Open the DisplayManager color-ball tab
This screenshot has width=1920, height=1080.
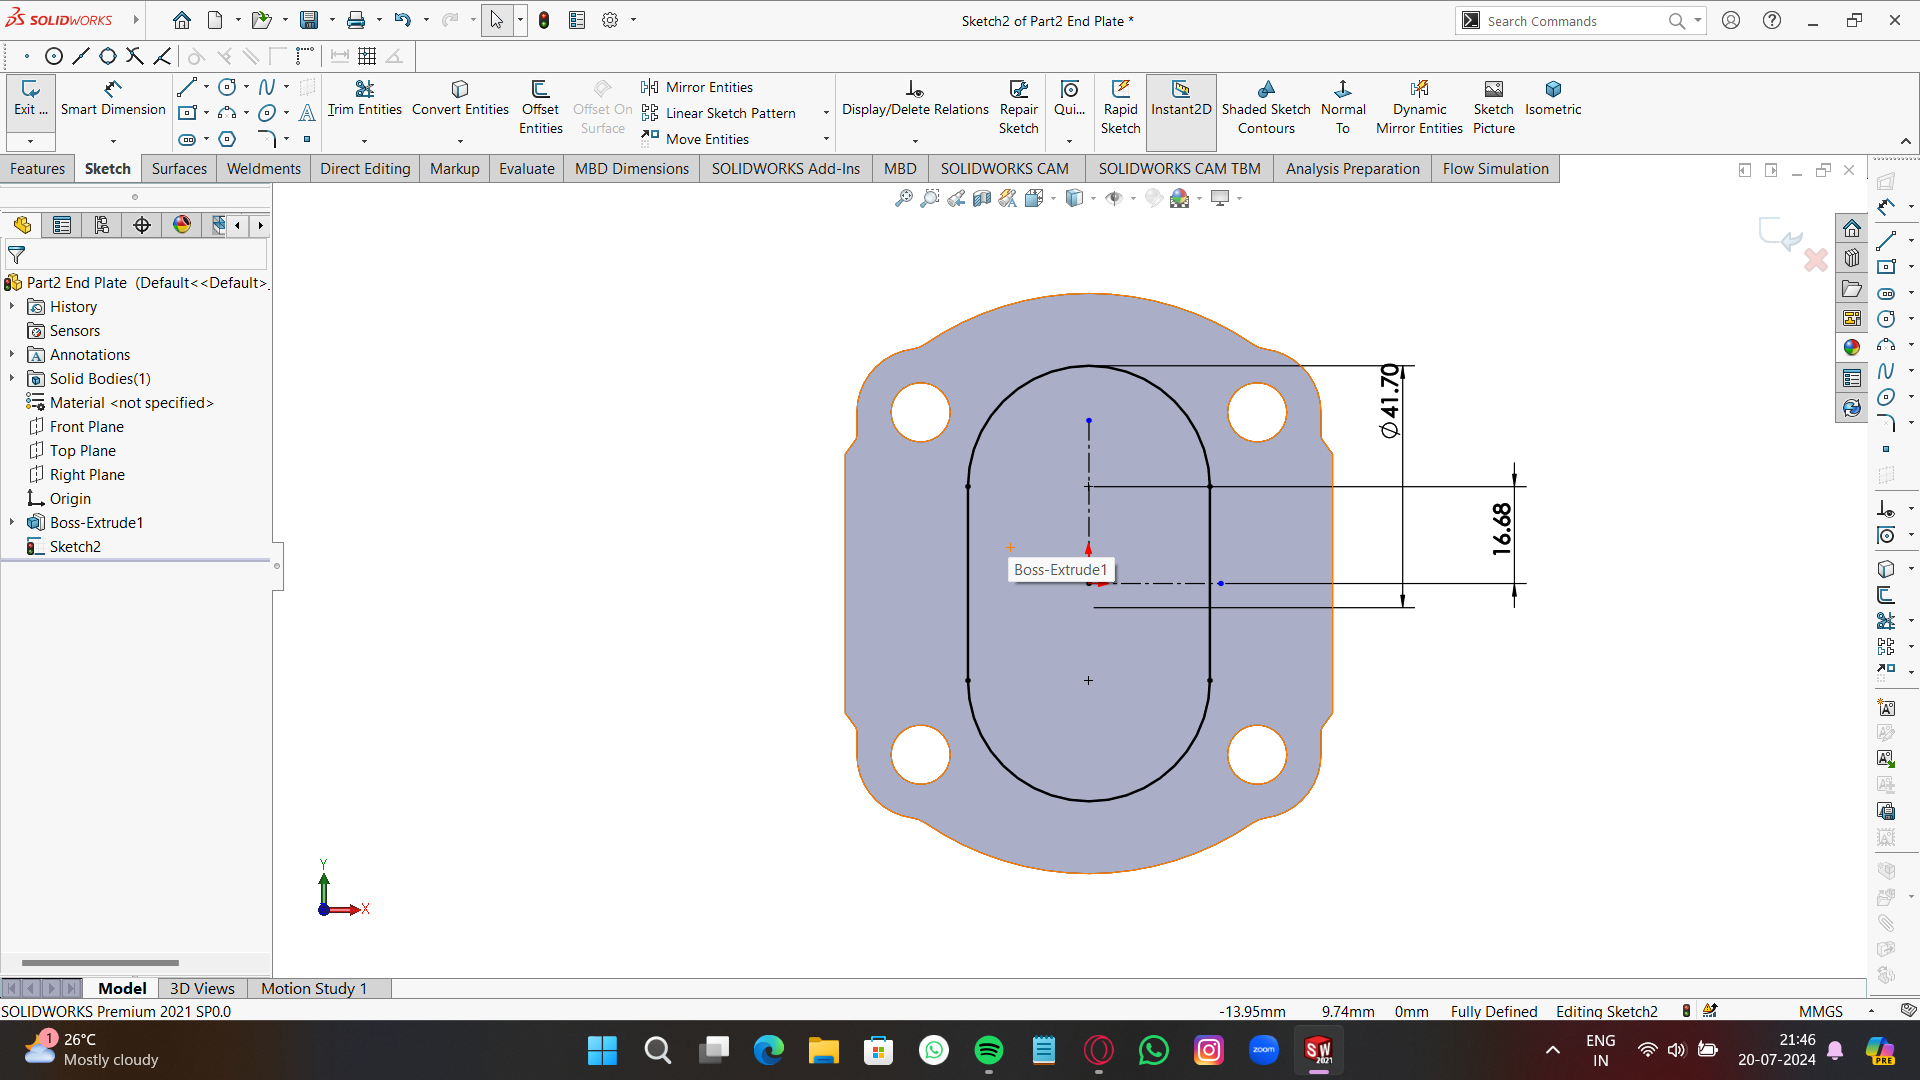(x=182, y=225)
